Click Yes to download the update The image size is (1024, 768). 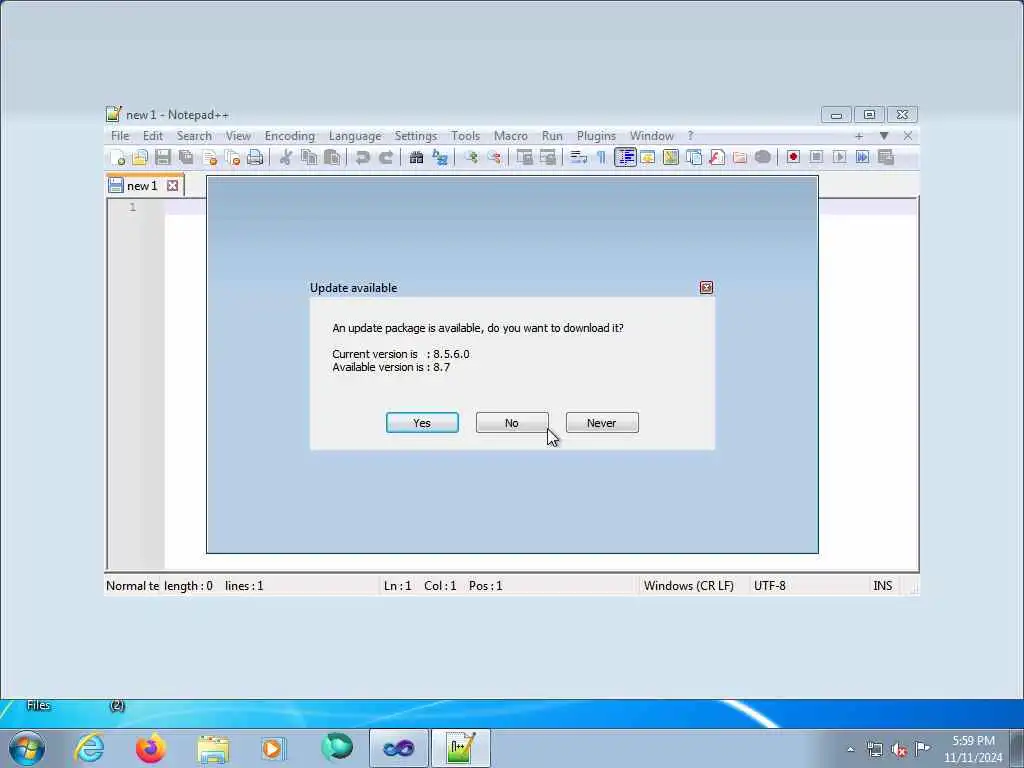[422, 423]
